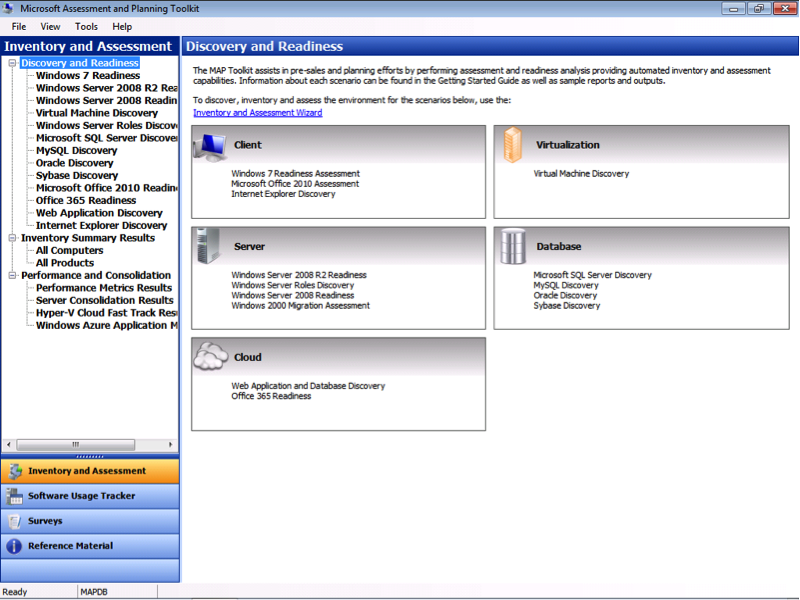The height and width of the screenshot is (600, 800).
Task: Click Windows Server 2008 R2 Readiness in Server card
Action: tap(299, 275)
